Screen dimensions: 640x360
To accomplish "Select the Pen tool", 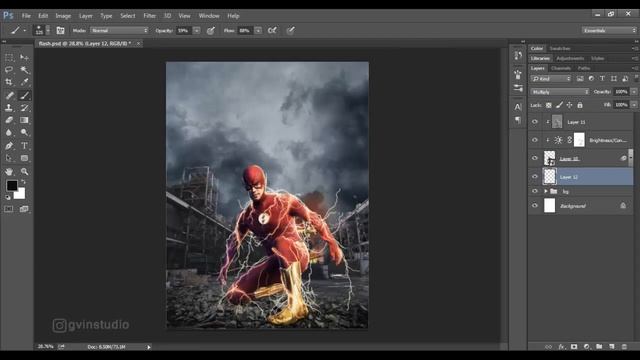I will [9, 146].
